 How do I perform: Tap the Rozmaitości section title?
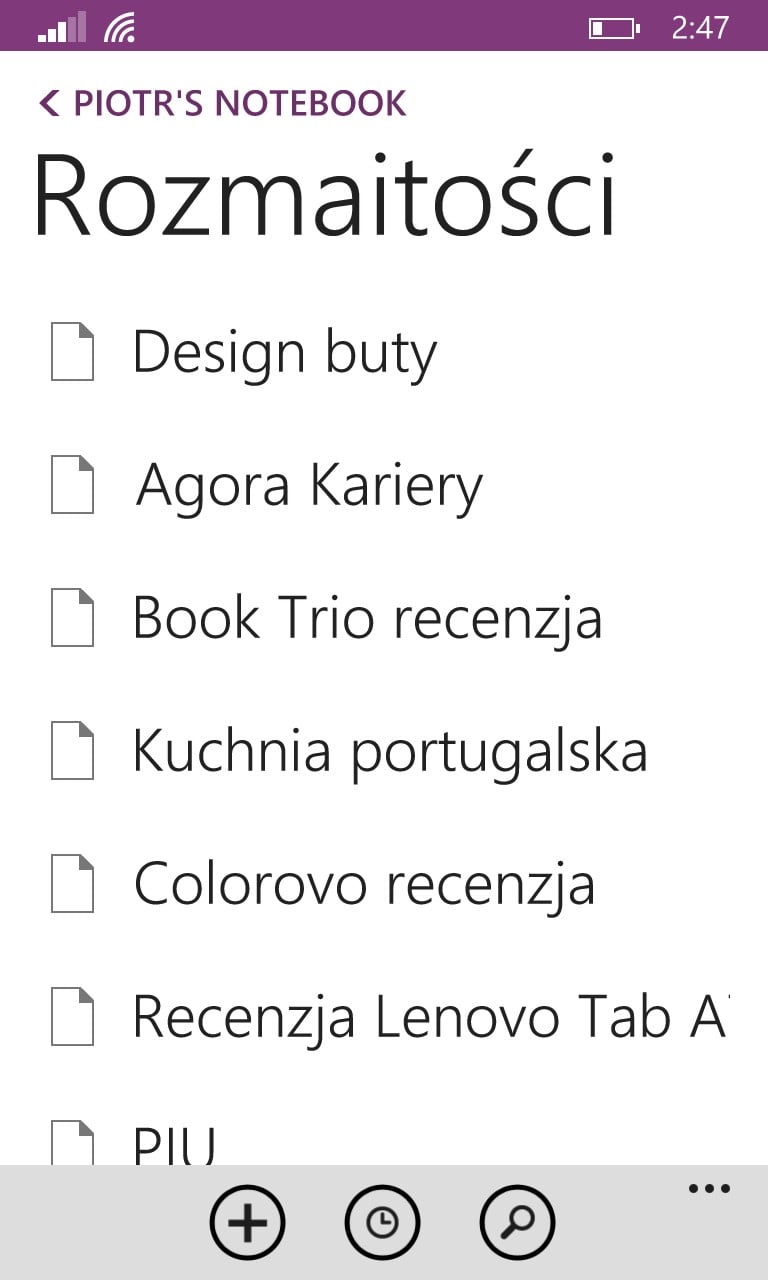tap(324, 195)
